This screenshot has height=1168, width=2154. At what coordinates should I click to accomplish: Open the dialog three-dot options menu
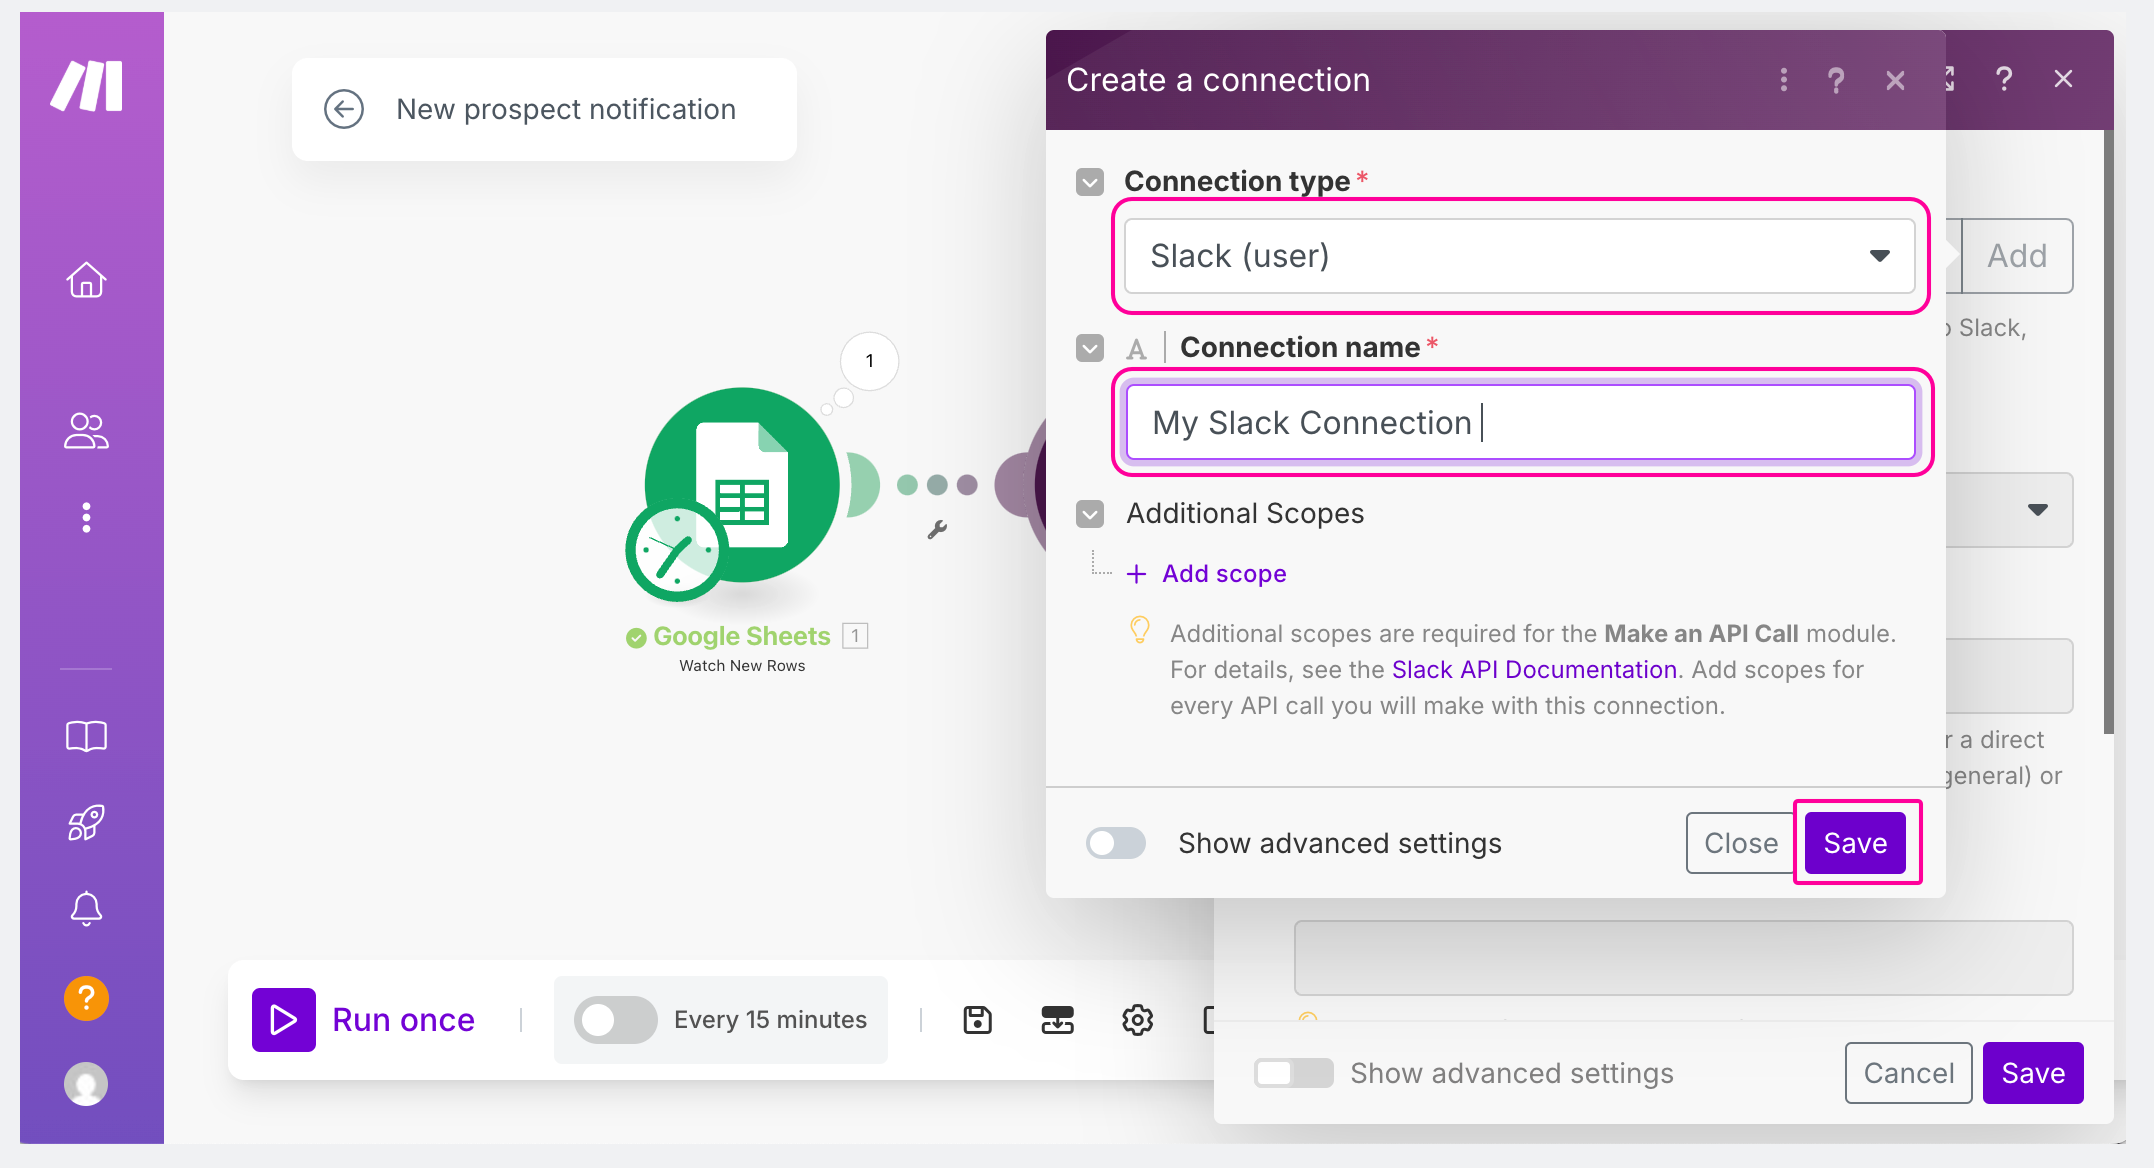click(x=1783, y=80)
